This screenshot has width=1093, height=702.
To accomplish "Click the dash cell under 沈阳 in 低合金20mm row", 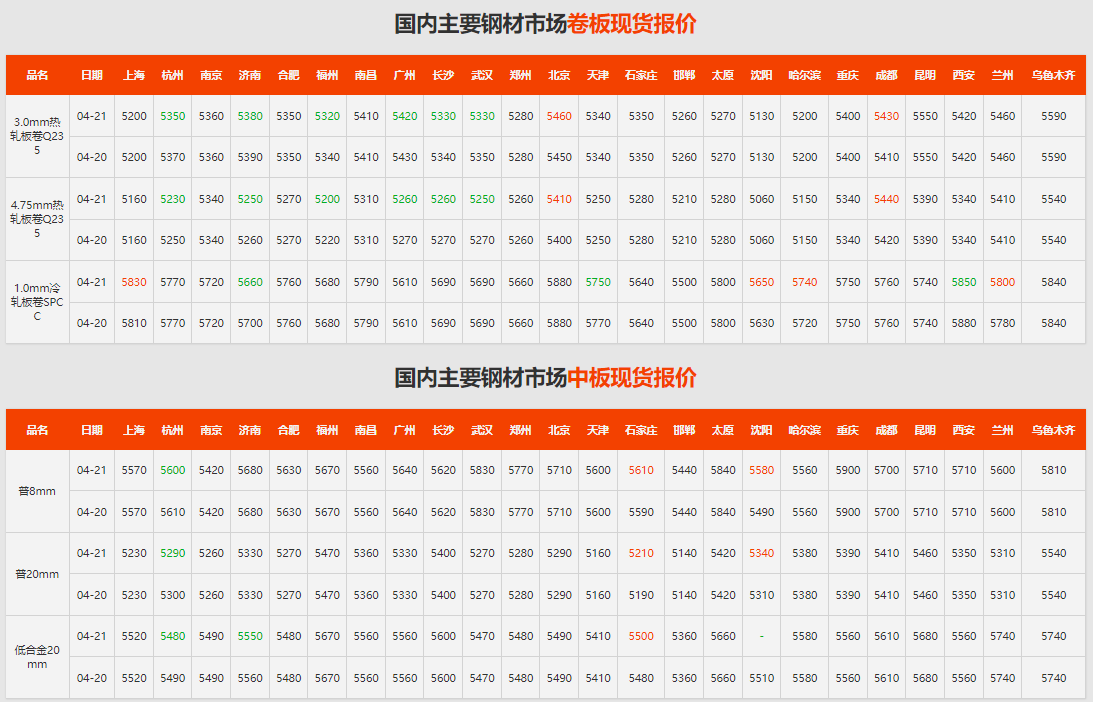I will click(x=761, y=636).
